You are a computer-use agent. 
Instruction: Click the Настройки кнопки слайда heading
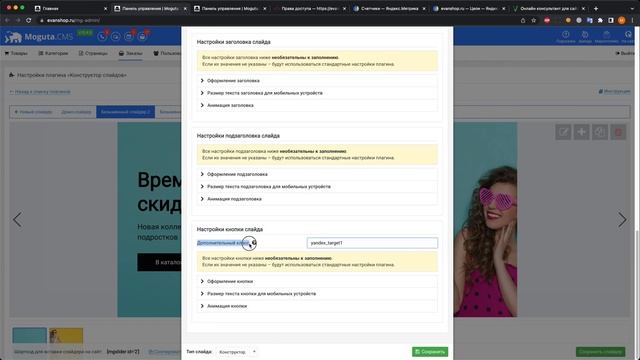[x=230, y=229]
